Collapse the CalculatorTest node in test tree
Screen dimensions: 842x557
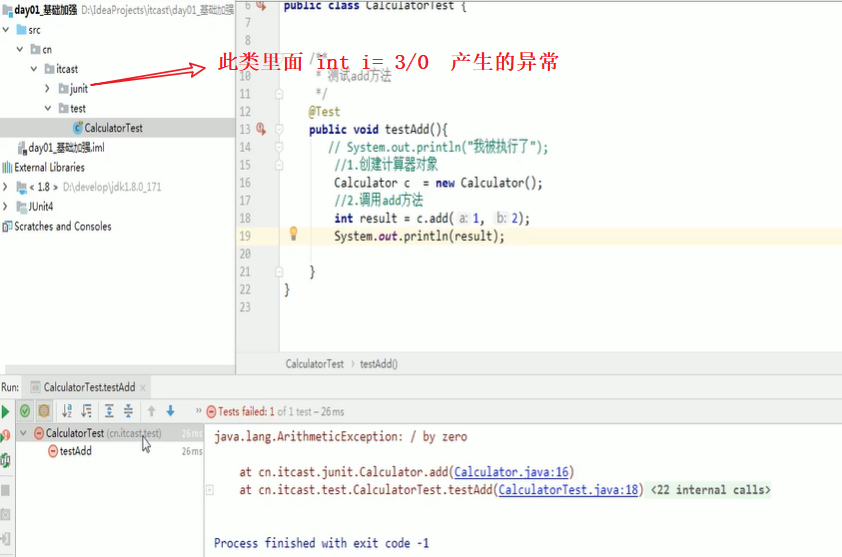[23, 433]
